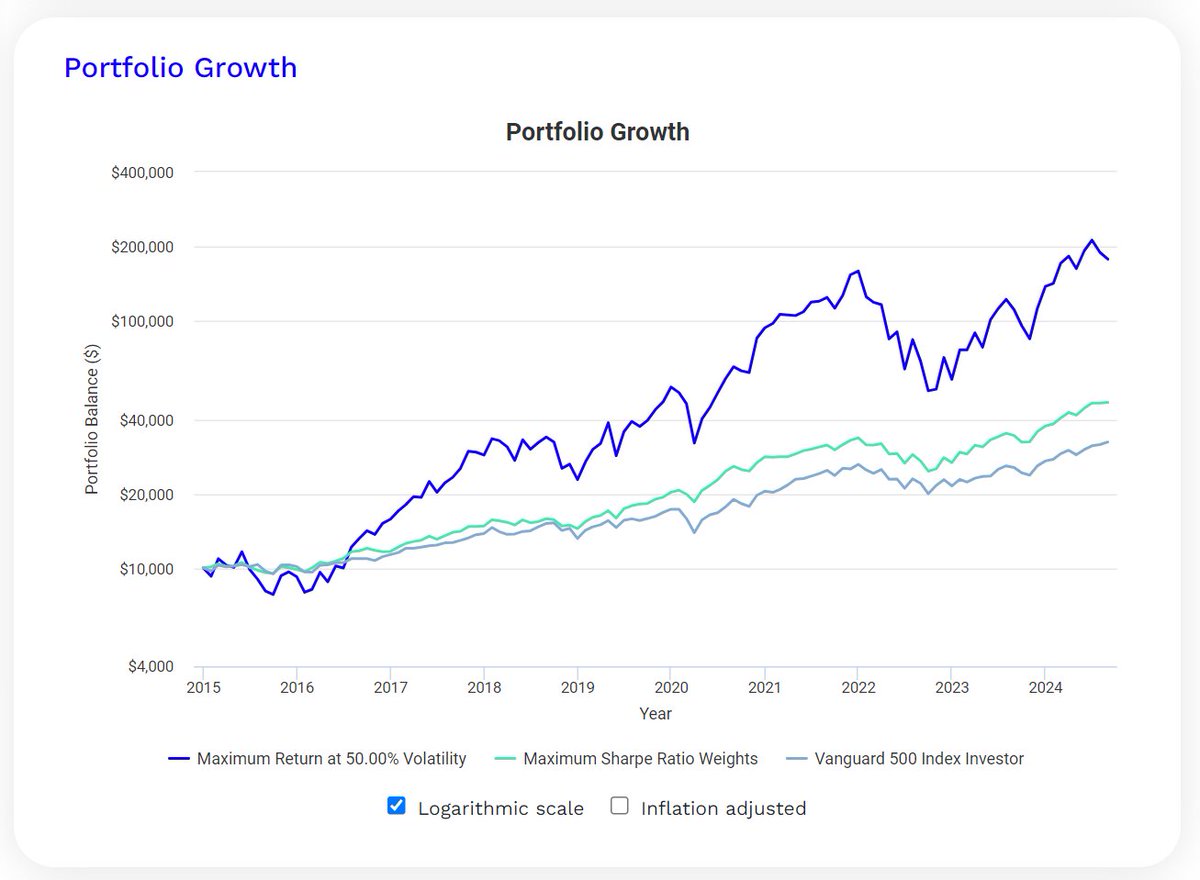Click the Inflation adjusted label text
The height and width of the screenshot is (880, 1200).
tap(723, 808)
